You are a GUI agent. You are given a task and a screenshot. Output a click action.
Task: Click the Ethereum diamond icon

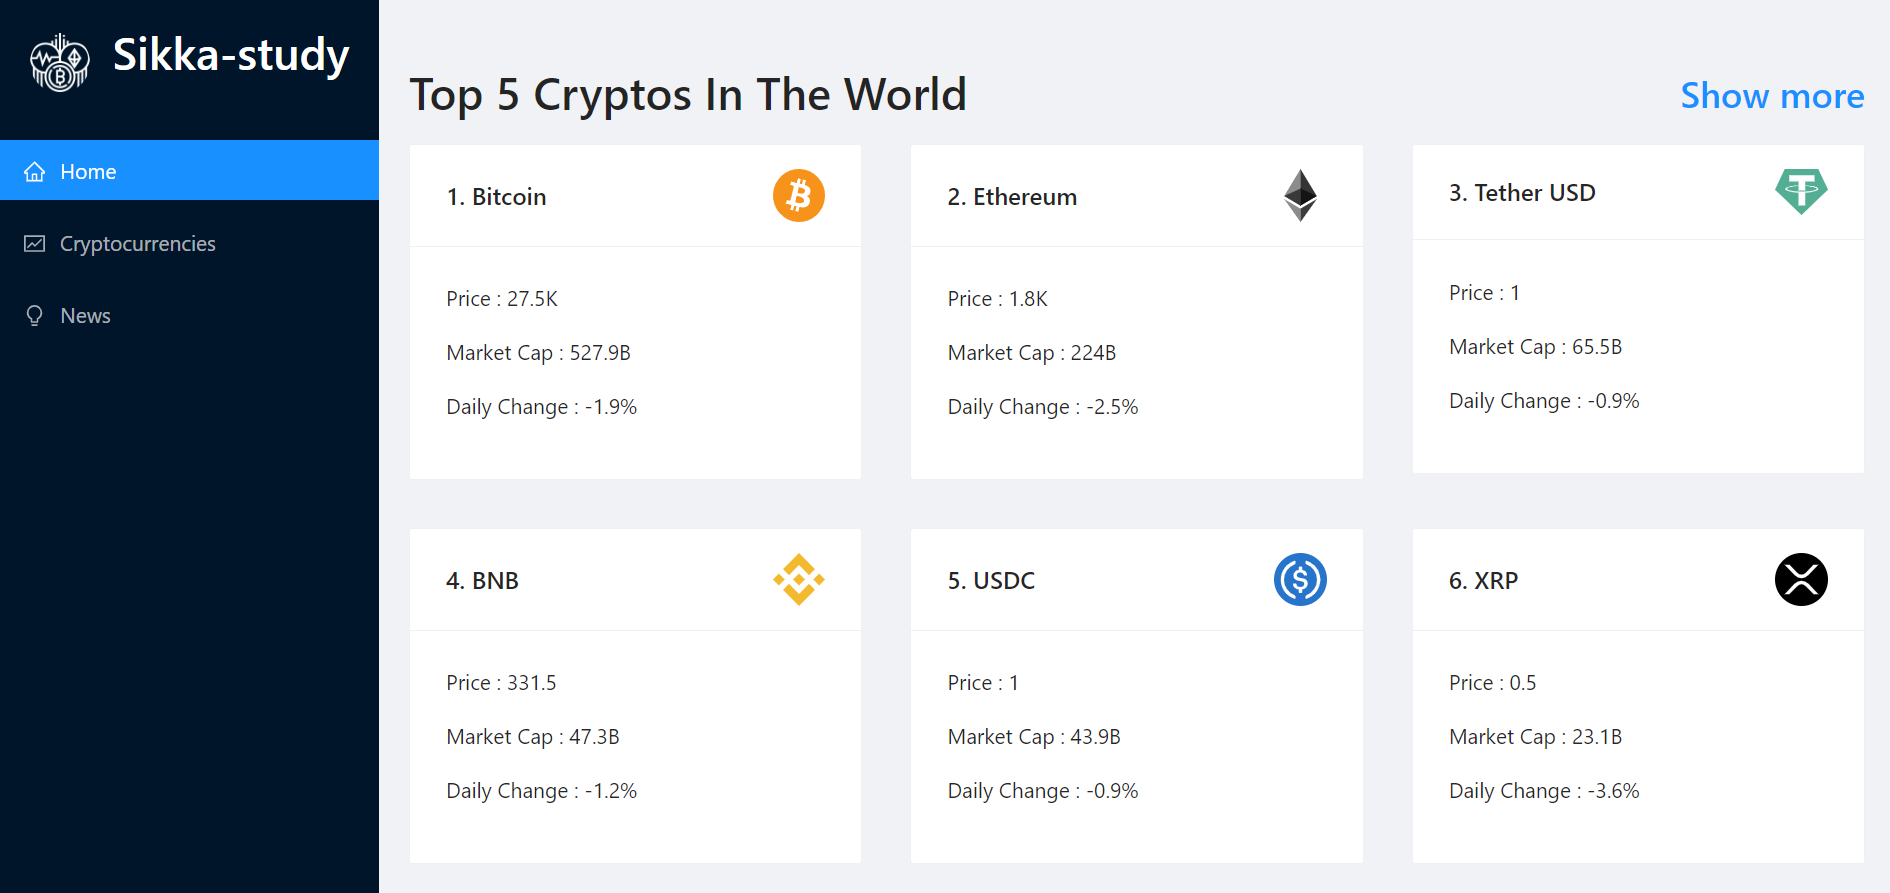pos(1300,196)
